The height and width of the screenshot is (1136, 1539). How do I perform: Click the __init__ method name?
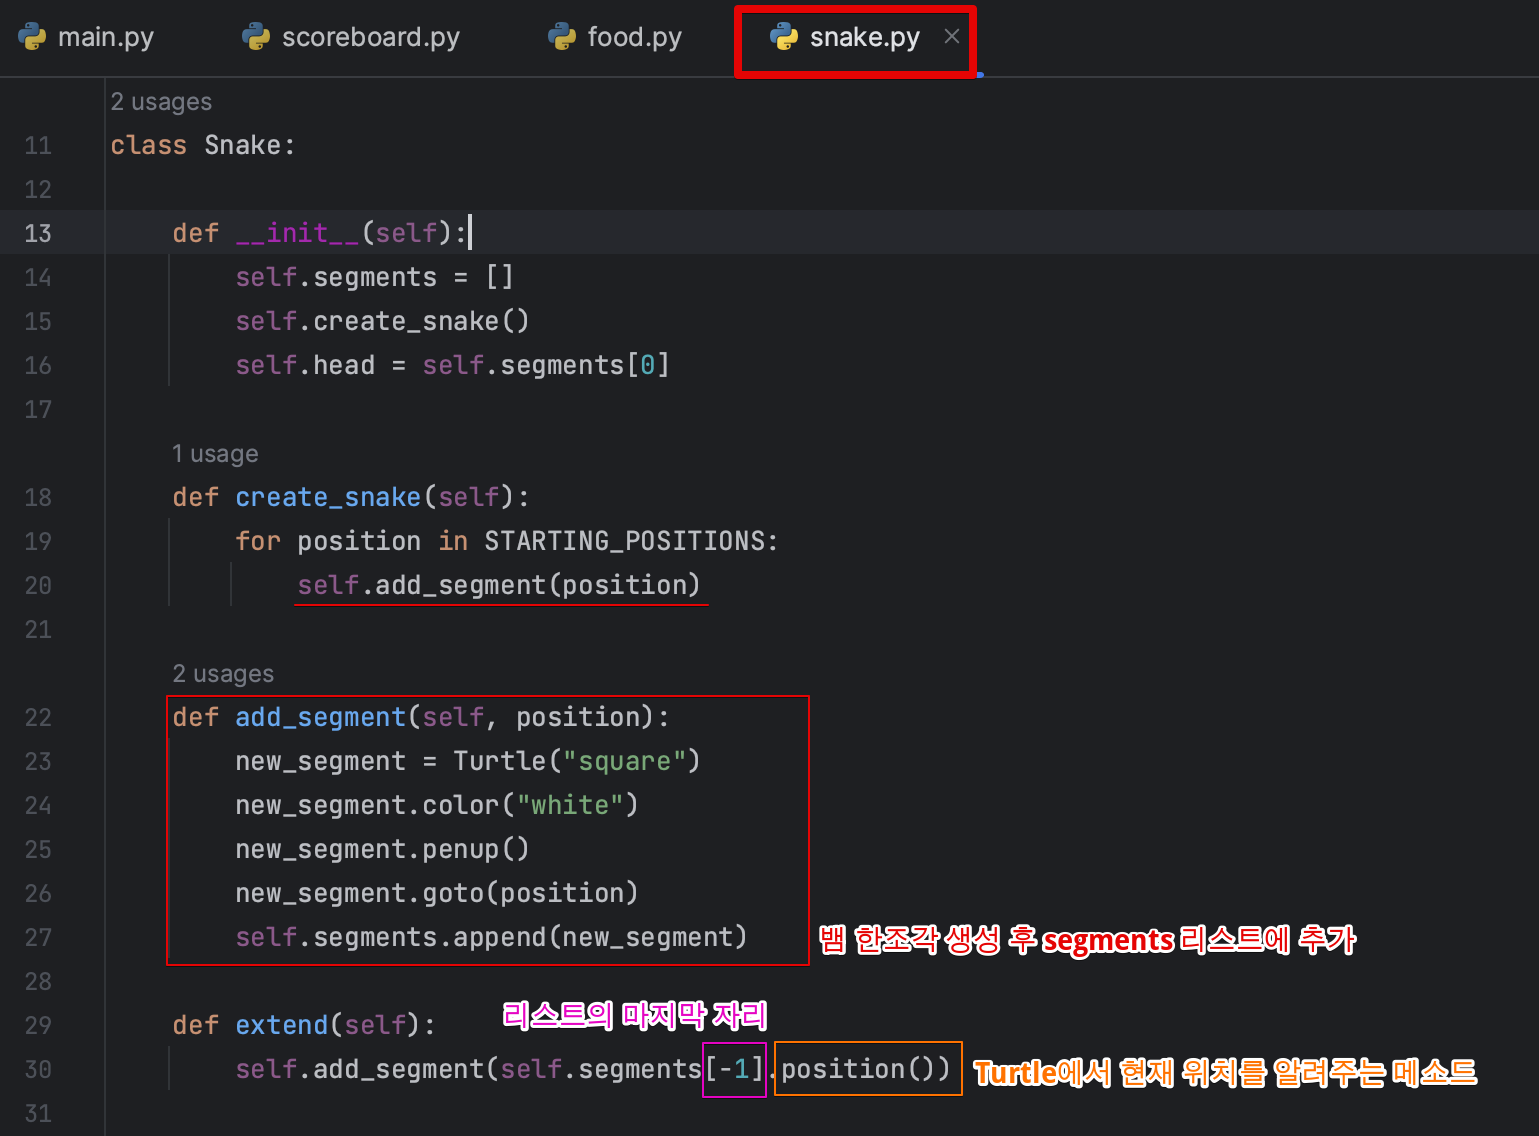(x=297, y=233)
